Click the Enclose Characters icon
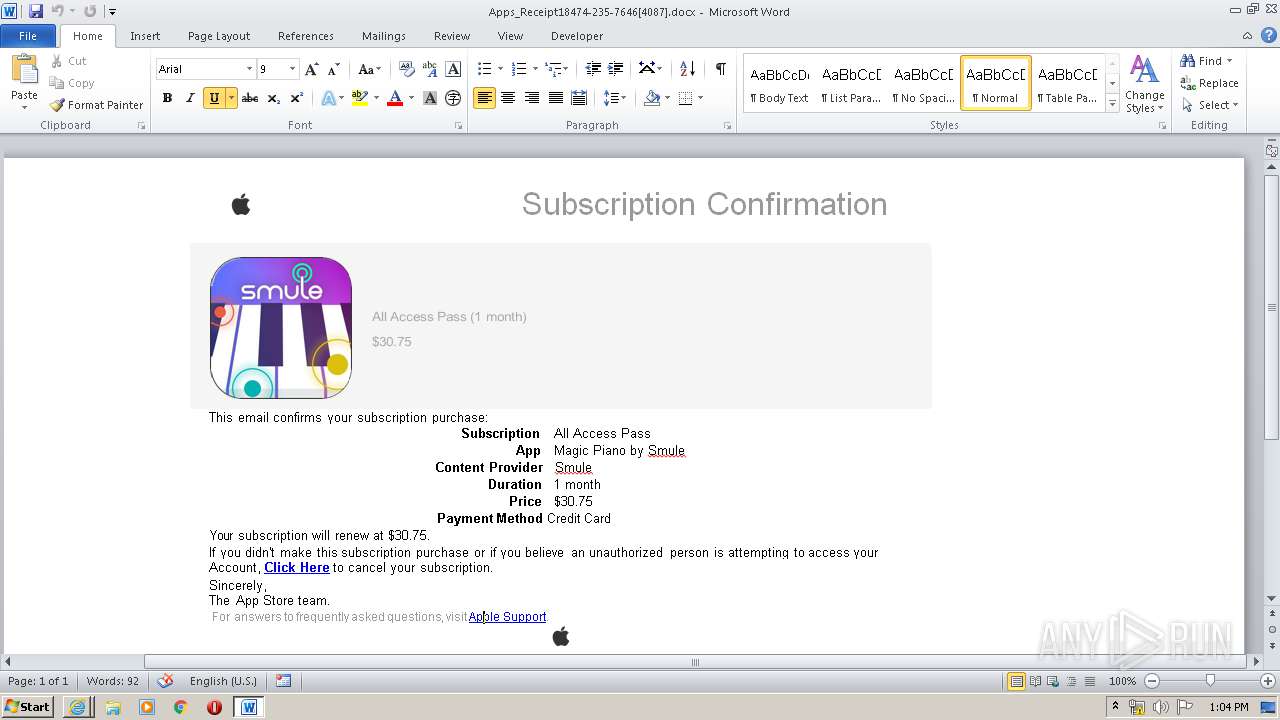This screenshot has width=1280, height=720. [x=453, y=98]
